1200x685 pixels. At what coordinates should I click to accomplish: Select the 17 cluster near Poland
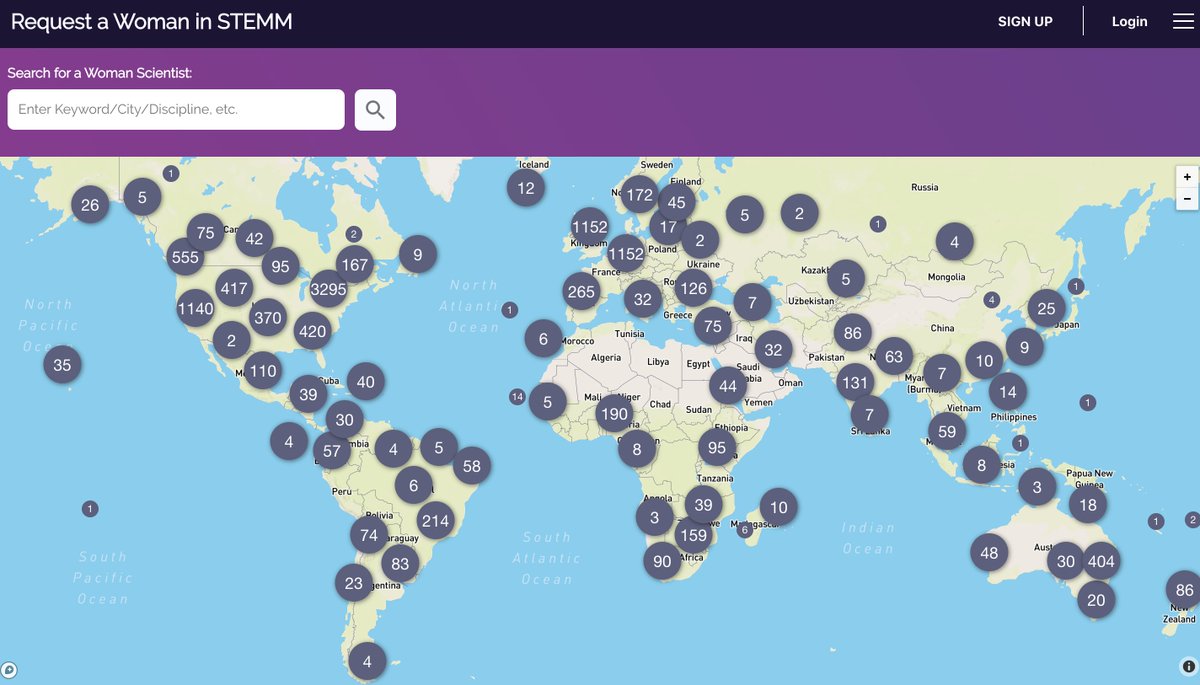tap(668, 227)
